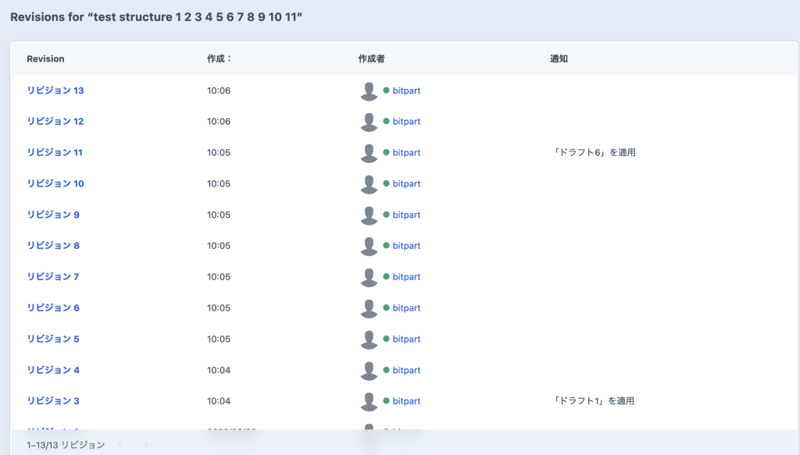Click the Revision column header

(x=45, y=59)
